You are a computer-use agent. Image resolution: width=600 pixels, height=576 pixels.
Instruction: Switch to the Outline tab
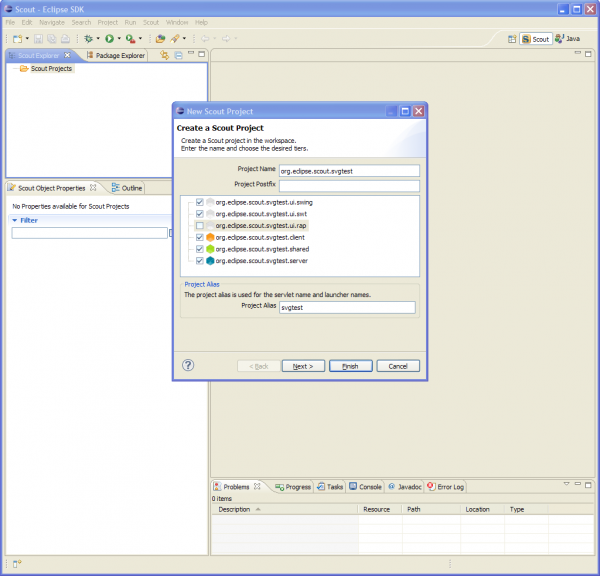click(x=127, y=188)
